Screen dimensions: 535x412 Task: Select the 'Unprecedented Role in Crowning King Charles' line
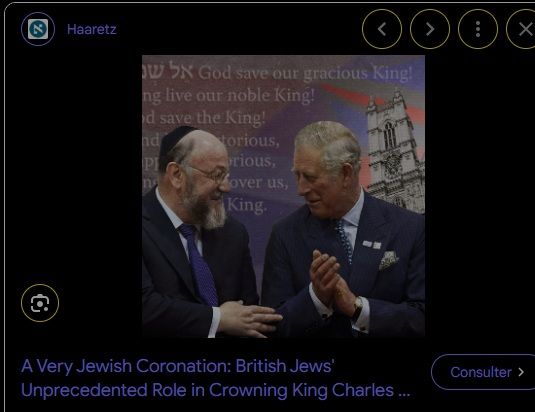coord(215,390)
